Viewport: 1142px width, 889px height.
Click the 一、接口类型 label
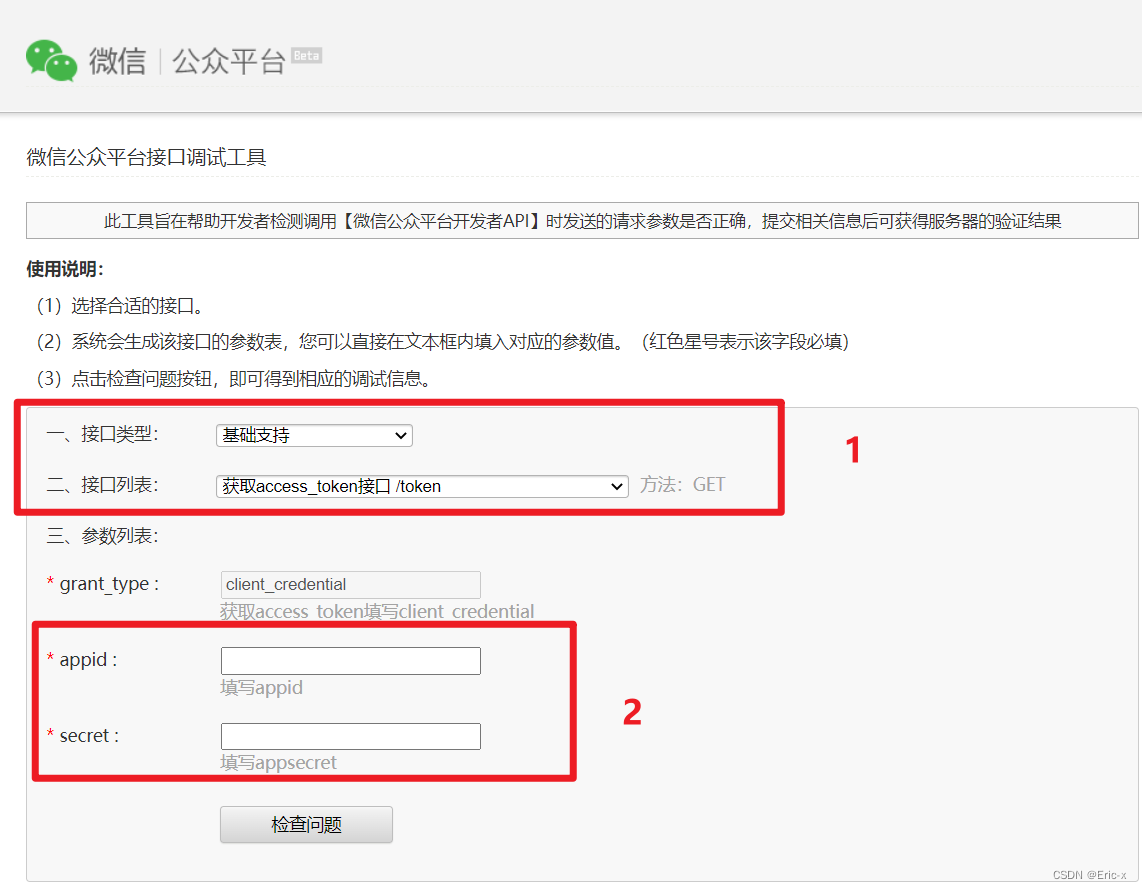point(102,435)
